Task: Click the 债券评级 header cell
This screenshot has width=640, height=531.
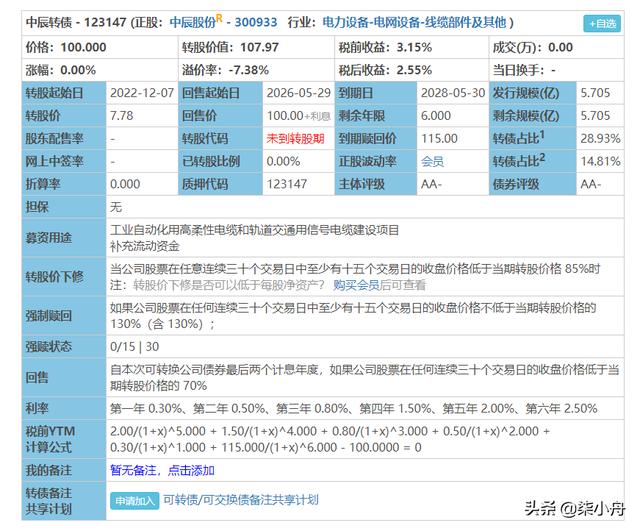Action: pos(532,184)
